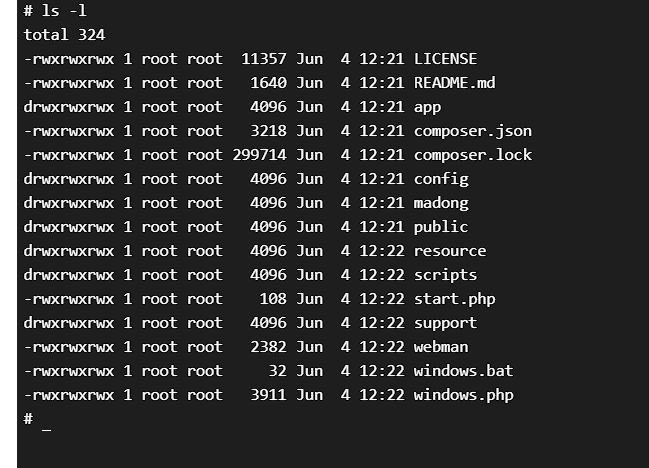The height and width of the screenshot is (468, 649).
Task: Click the composer.lock filename
Action: pyautogui.click(x=472, y=155)
